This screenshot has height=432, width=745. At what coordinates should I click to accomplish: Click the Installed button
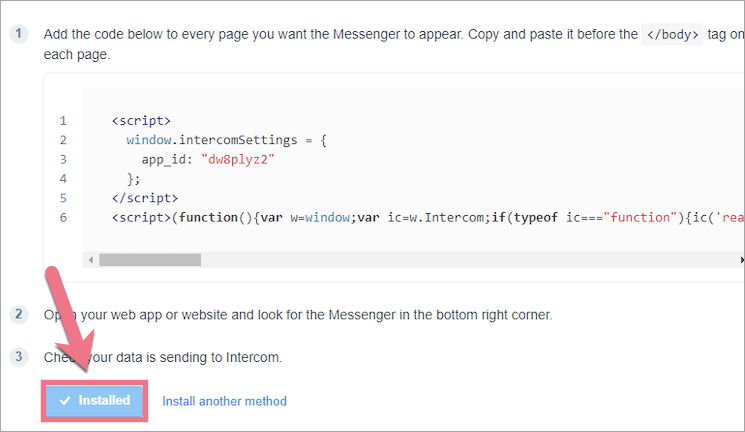click(x=95, y=400)
